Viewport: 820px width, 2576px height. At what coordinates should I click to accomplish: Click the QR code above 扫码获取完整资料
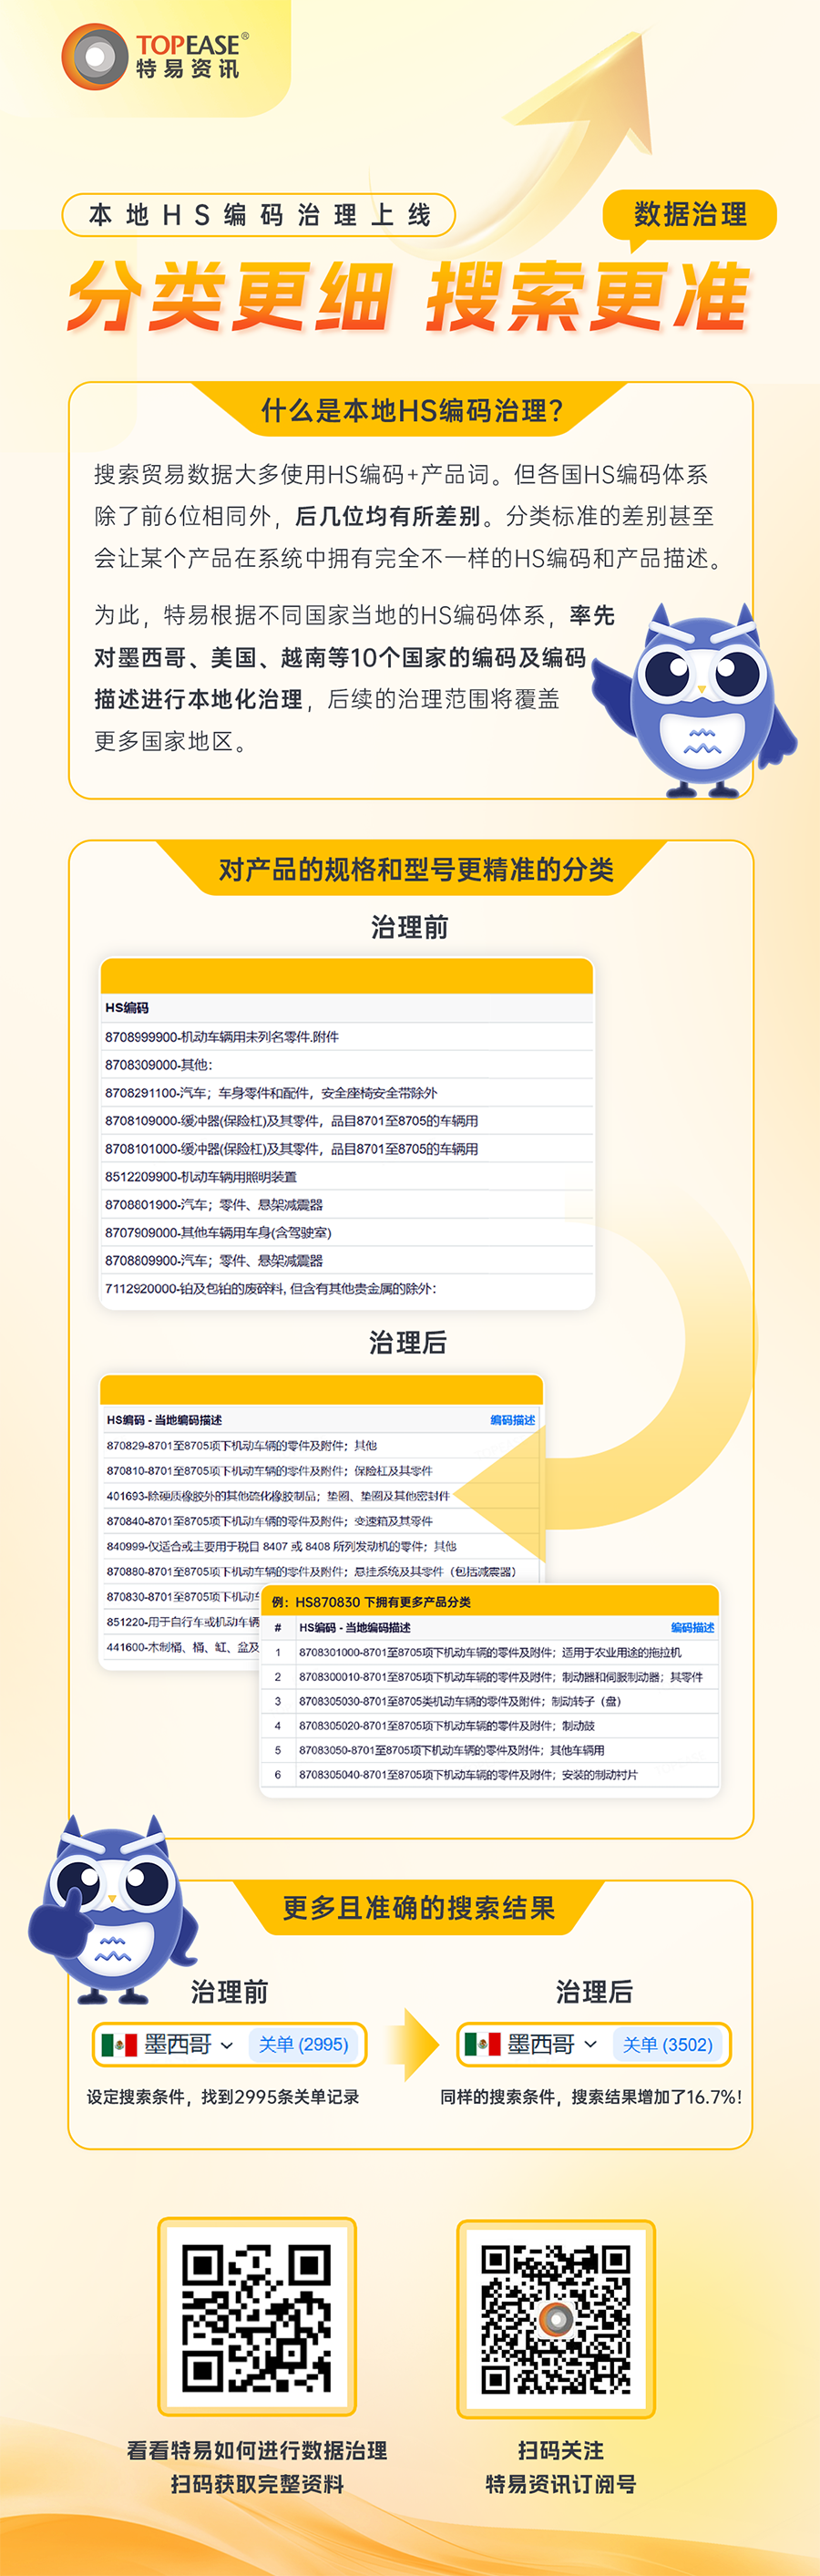(257, 2317)
